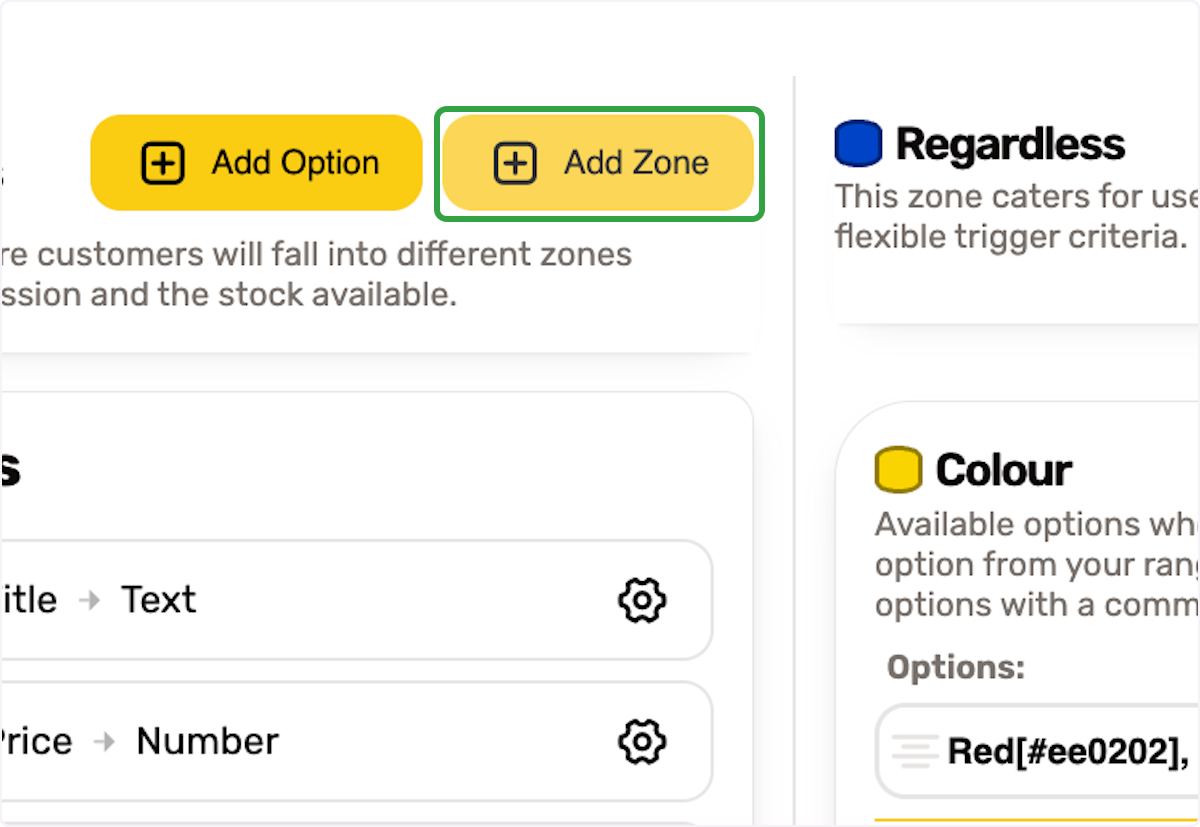Click the arrow icon before Number
The width and height of the screenshot is (1200, 827).
point(105,742)
